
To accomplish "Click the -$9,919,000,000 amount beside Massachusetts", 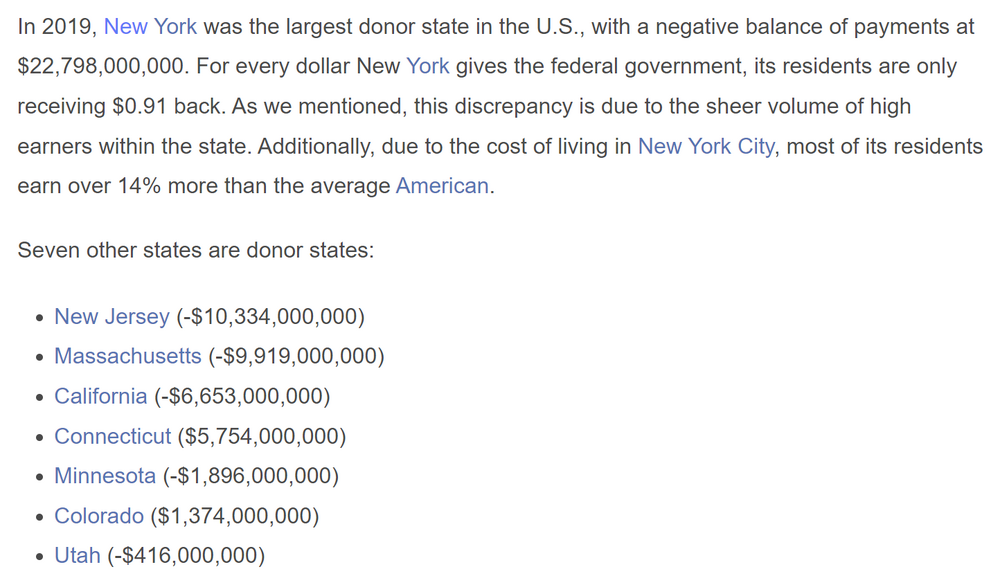I will pos(296,357).
